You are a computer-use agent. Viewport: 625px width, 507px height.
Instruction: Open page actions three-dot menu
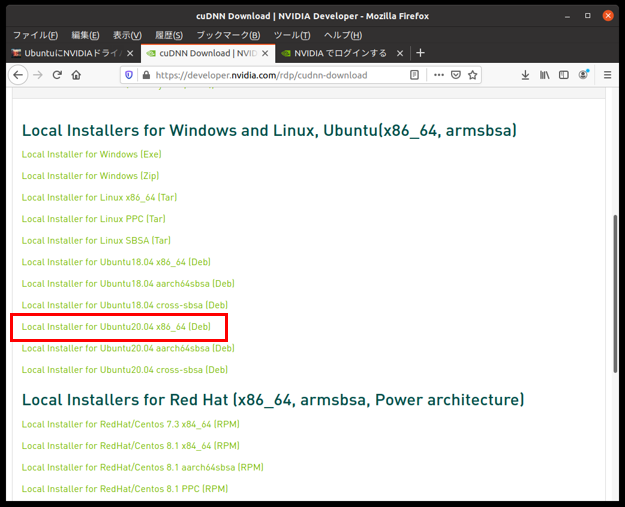tap(439, 75)
